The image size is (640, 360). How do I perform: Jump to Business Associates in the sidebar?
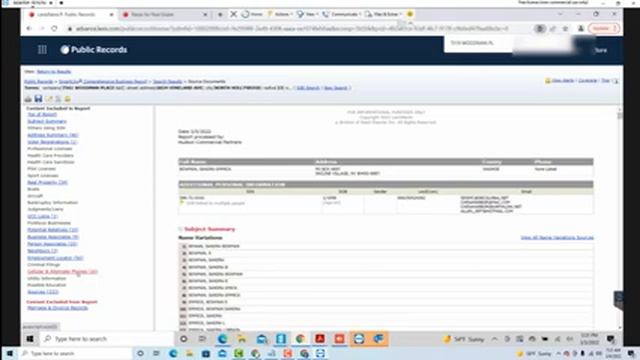click(x=53, y=237)
